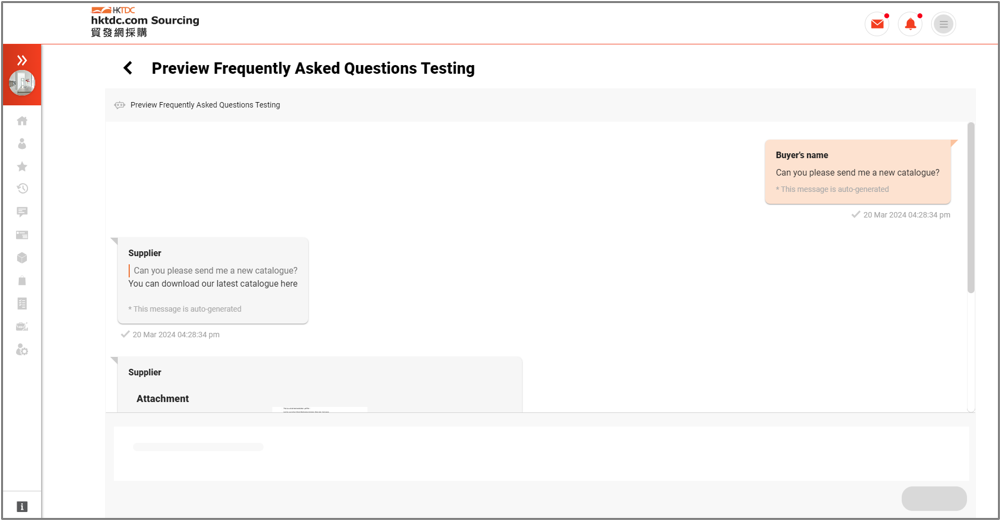Expand the sidebar with double chevron
Viewport: 1003px width, 523px height.
[x=22, y=60]
